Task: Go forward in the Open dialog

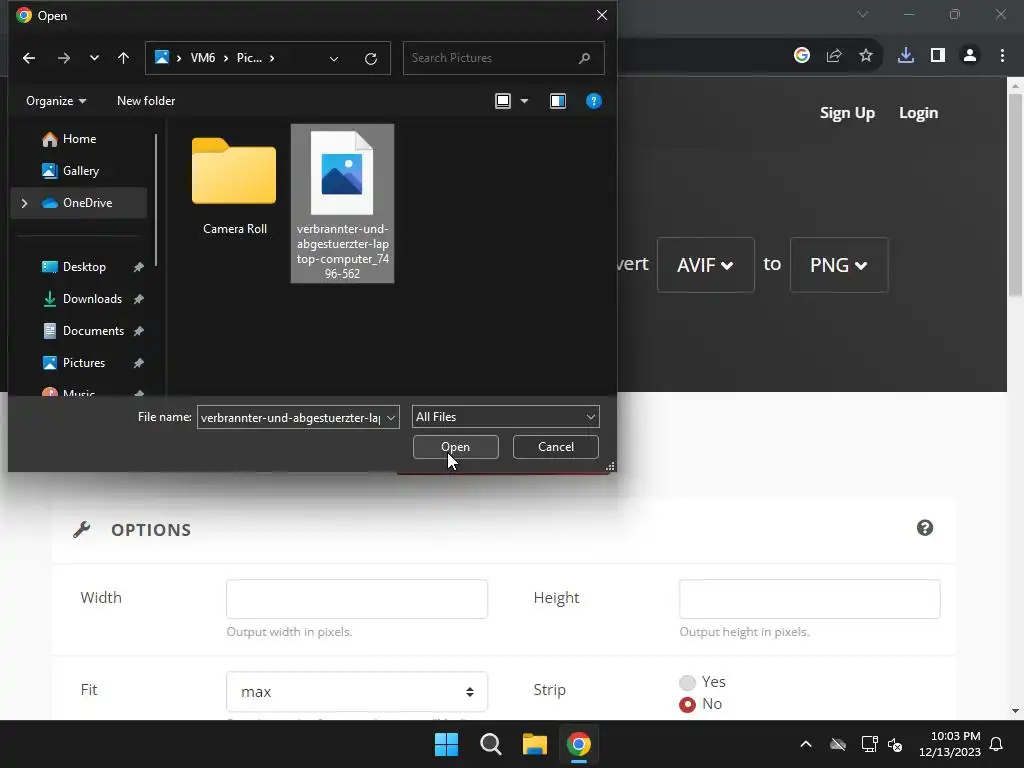Action: (x=63, y=58)
